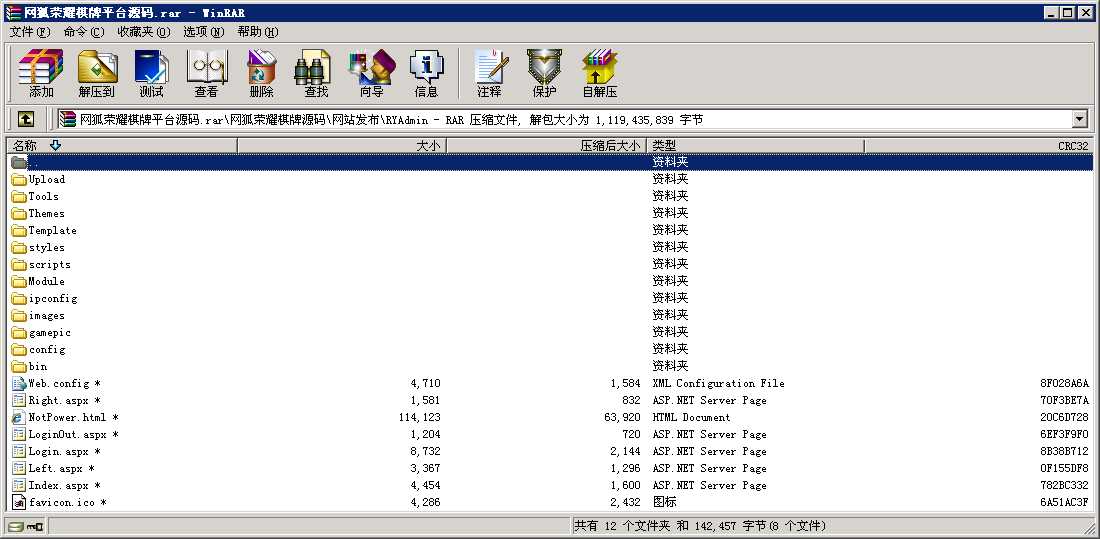Select the Index.aspx file name

65,486
